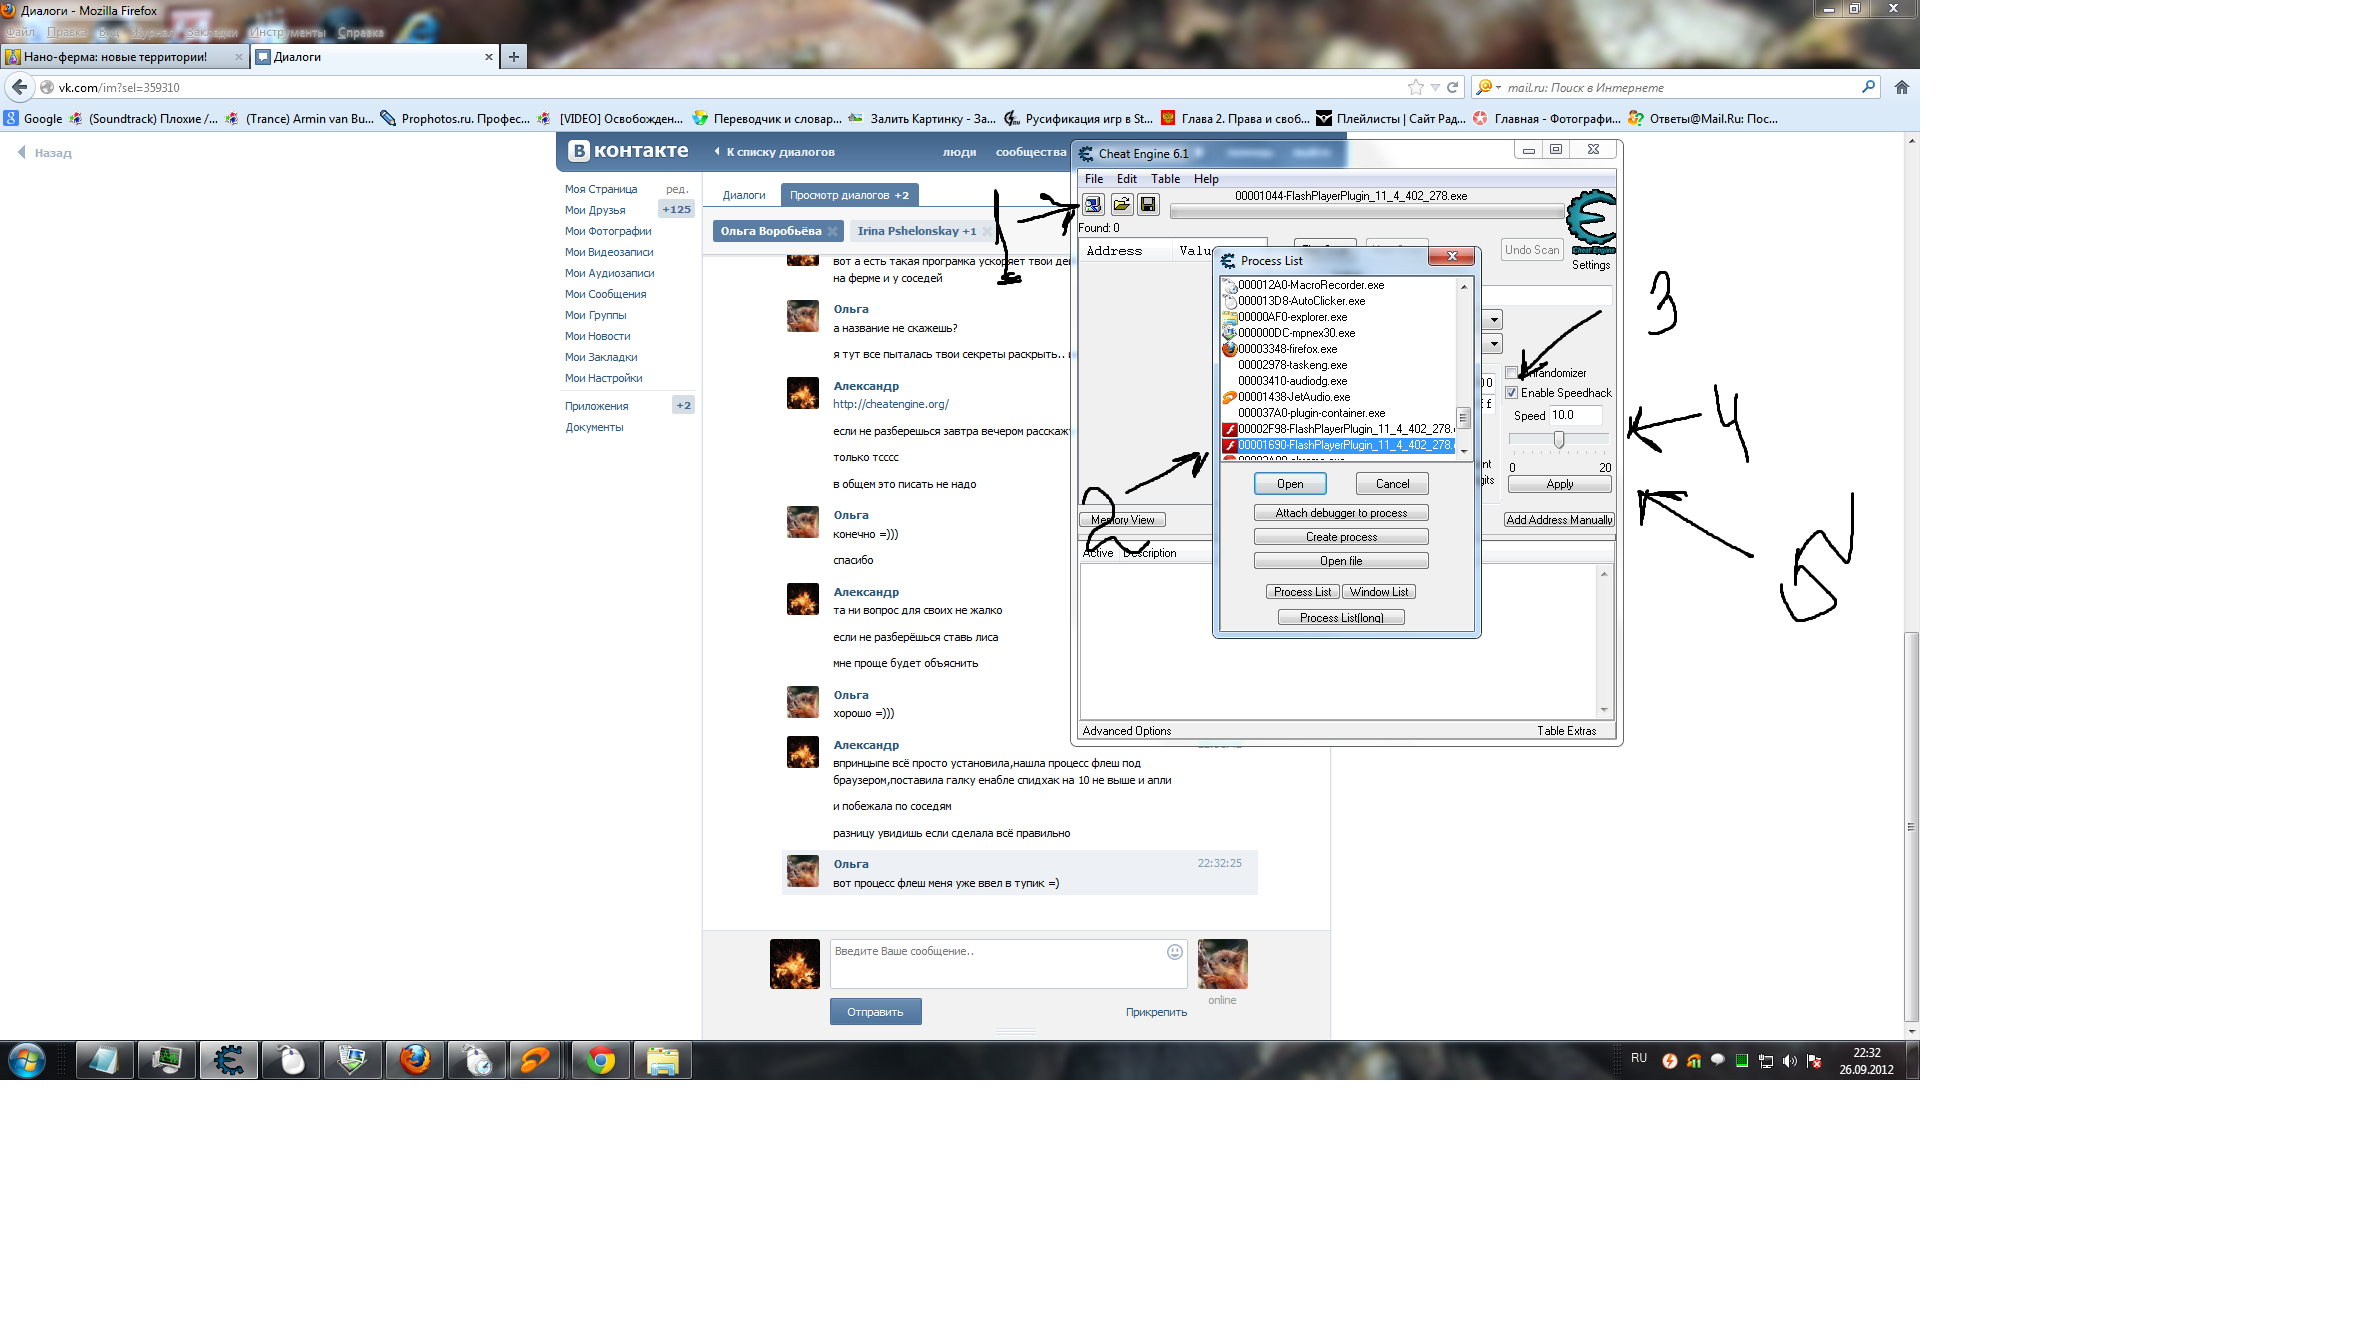The height and width of the screenshot is (1335, 2375).
Task: Click the Cheat Engine open-process computer icon
Action: tap(1093, 205)
